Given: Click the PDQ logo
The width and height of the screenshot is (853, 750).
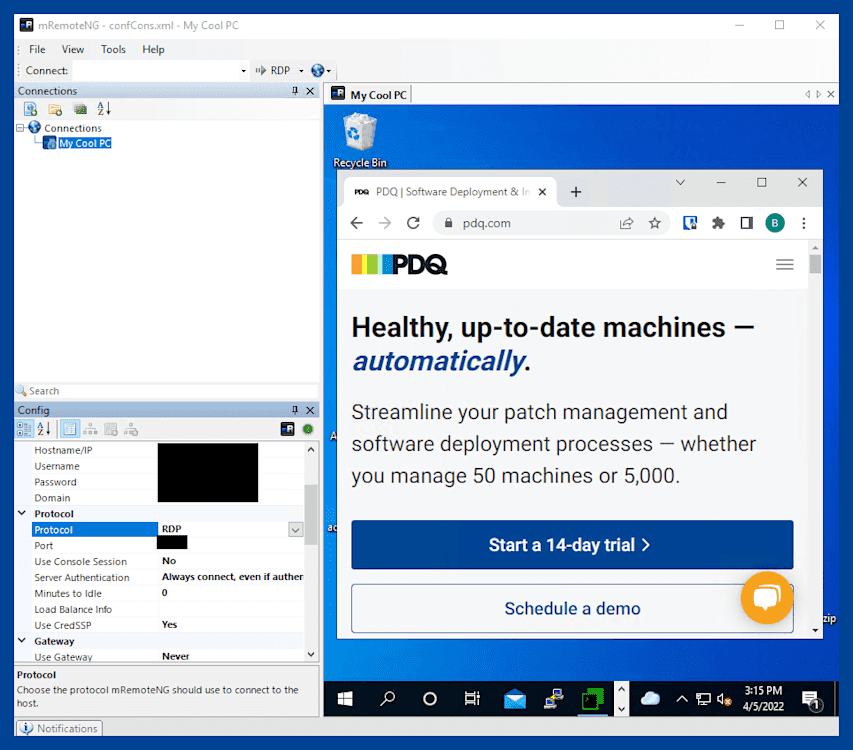Looking at the screenshot, I should [x=399, y=264].
